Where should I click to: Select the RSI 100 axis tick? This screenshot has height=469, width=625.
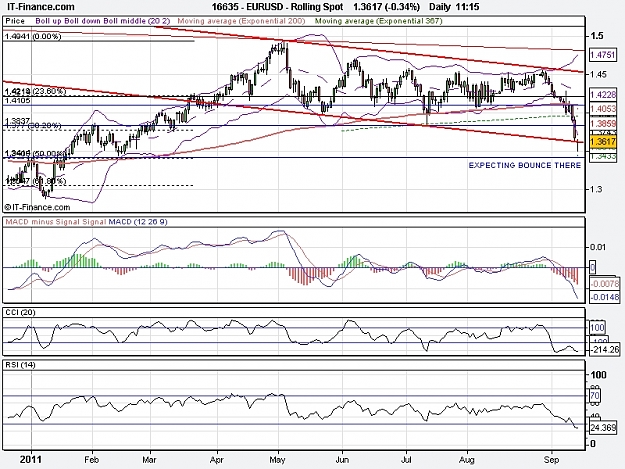(599, 375)
